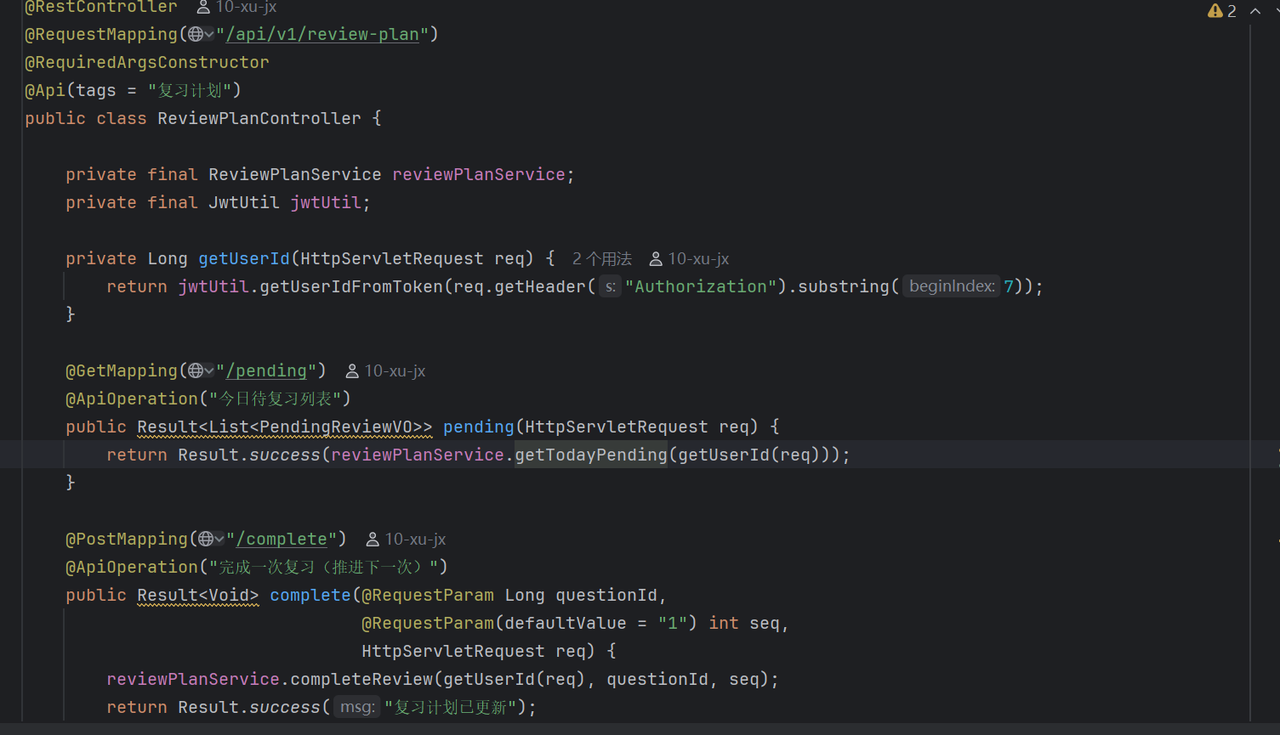Screen dimensions: 1280x735
Task: Click the 'msg:' parameter hint
Action: [x=357, y=707]
